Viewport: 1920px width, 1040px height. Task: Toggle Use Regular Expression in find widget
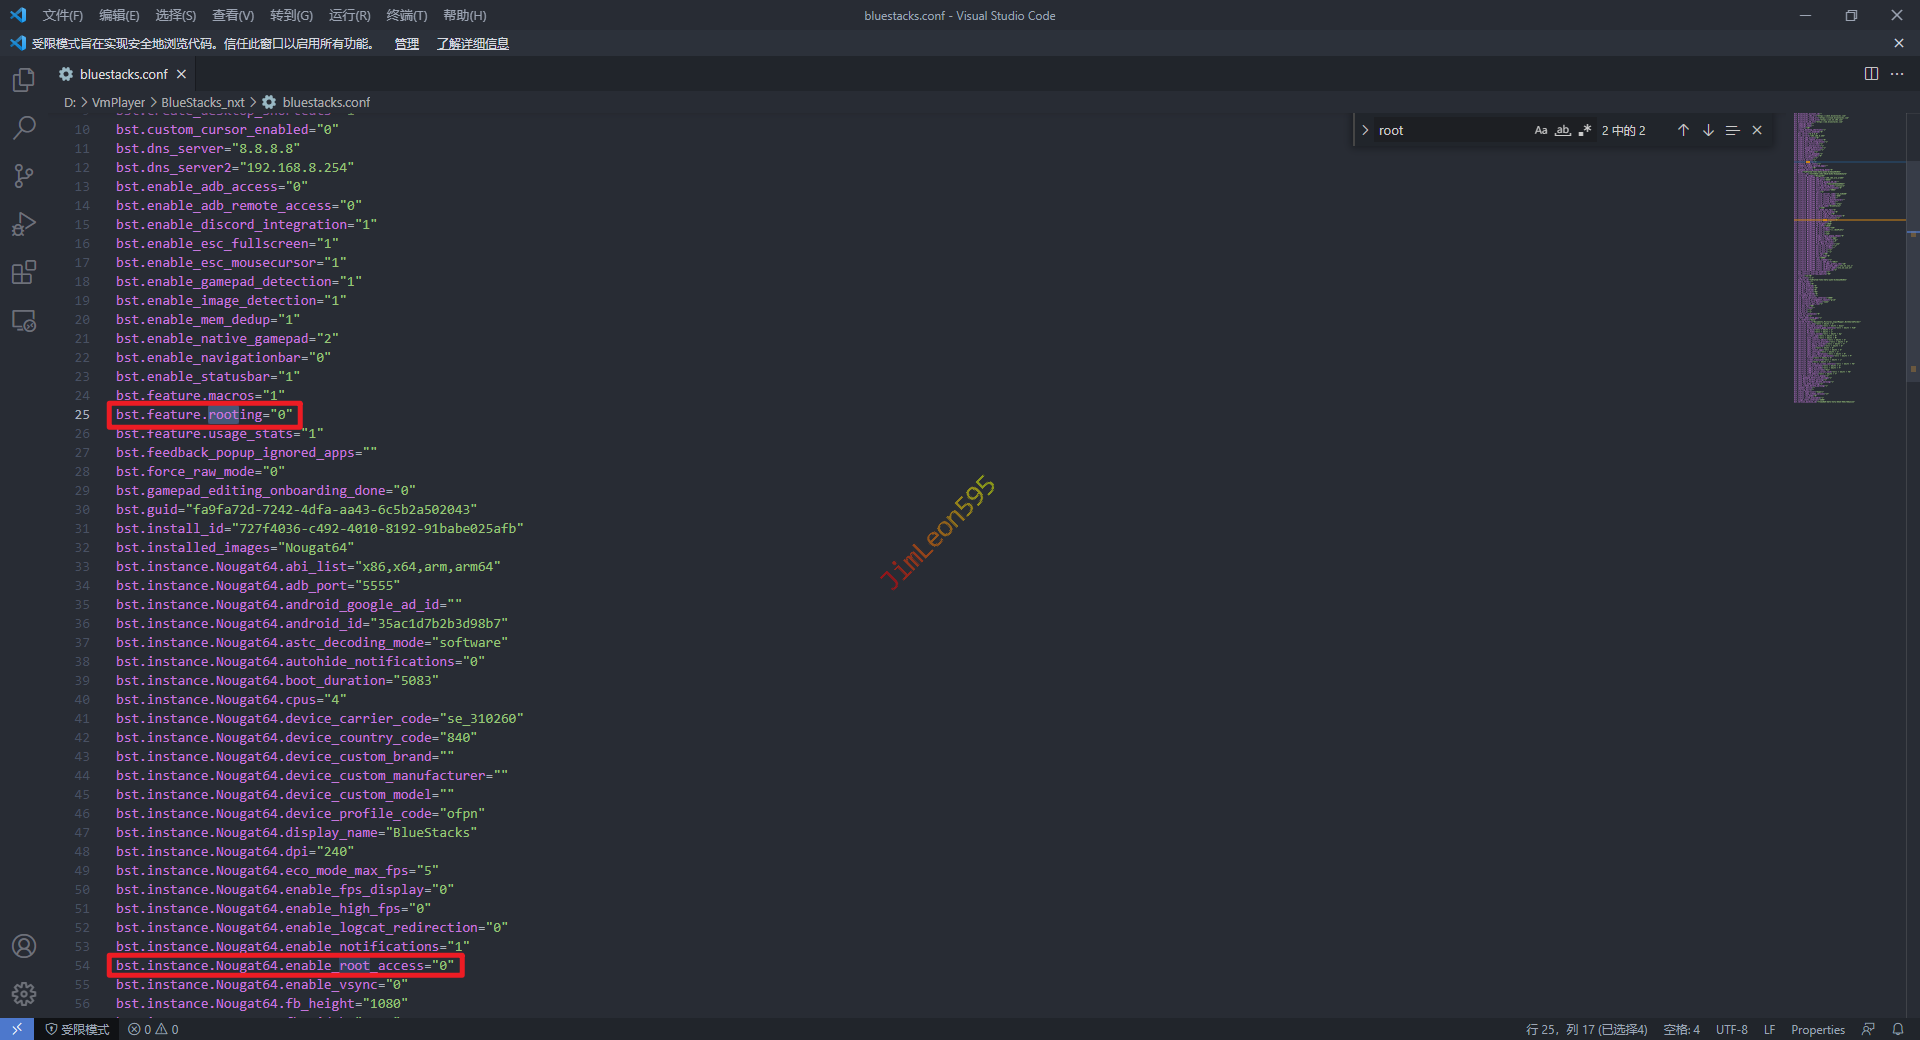pos(1585,131)
